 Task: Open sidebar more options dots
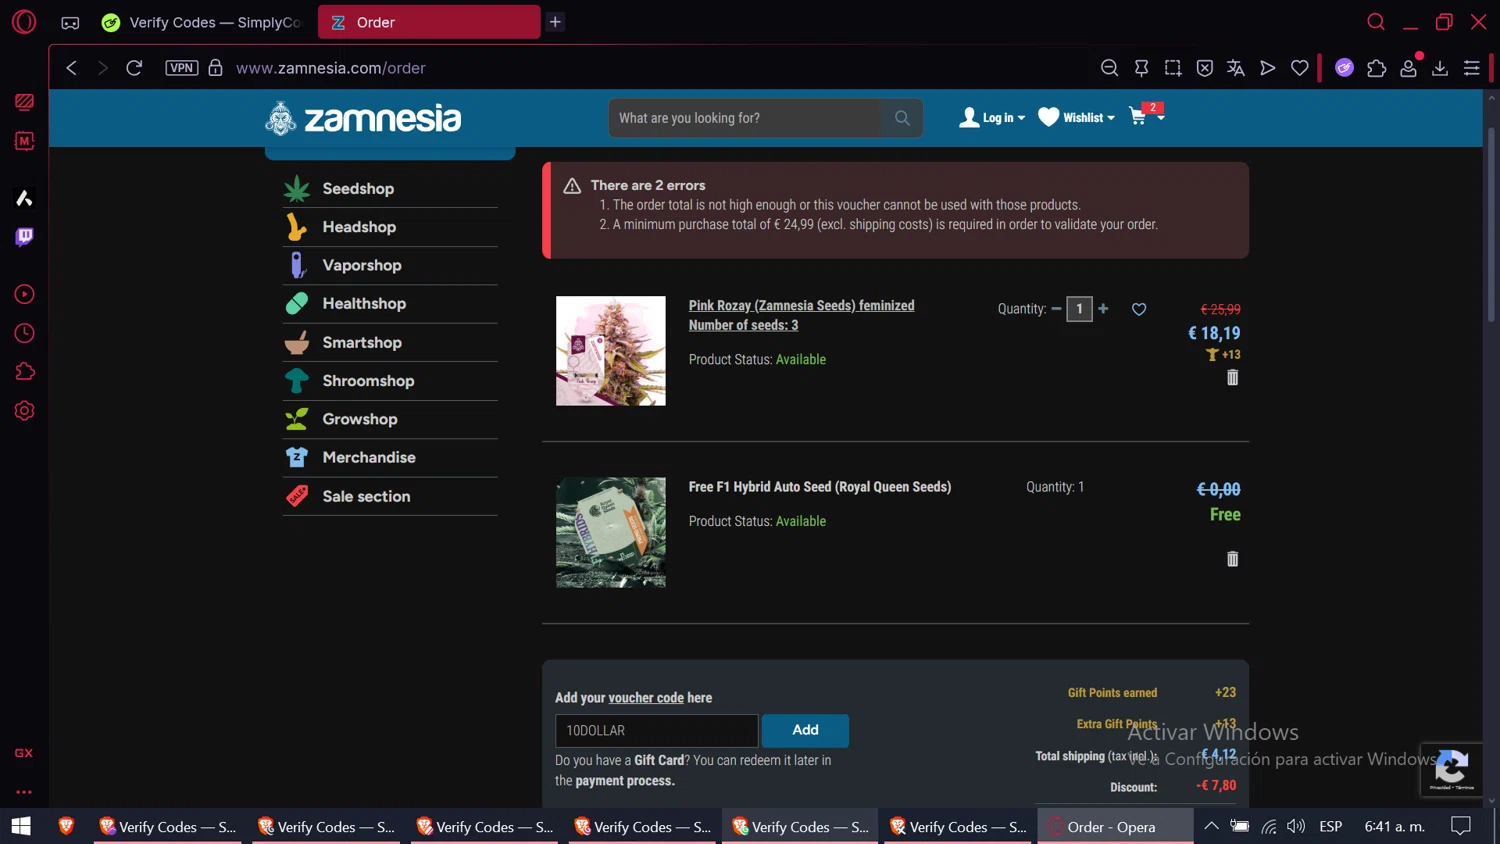24,792
